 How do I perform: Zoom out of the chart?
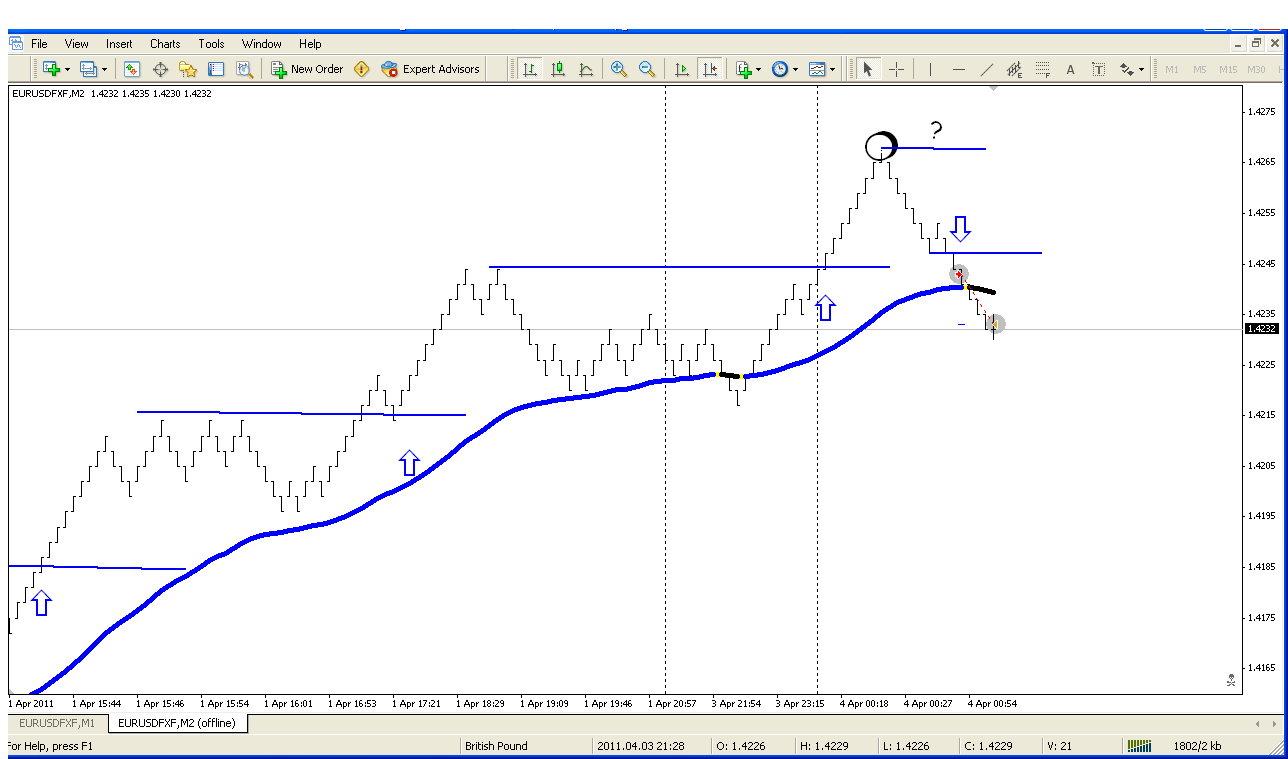pyautogui.click(x=647, y=69)
